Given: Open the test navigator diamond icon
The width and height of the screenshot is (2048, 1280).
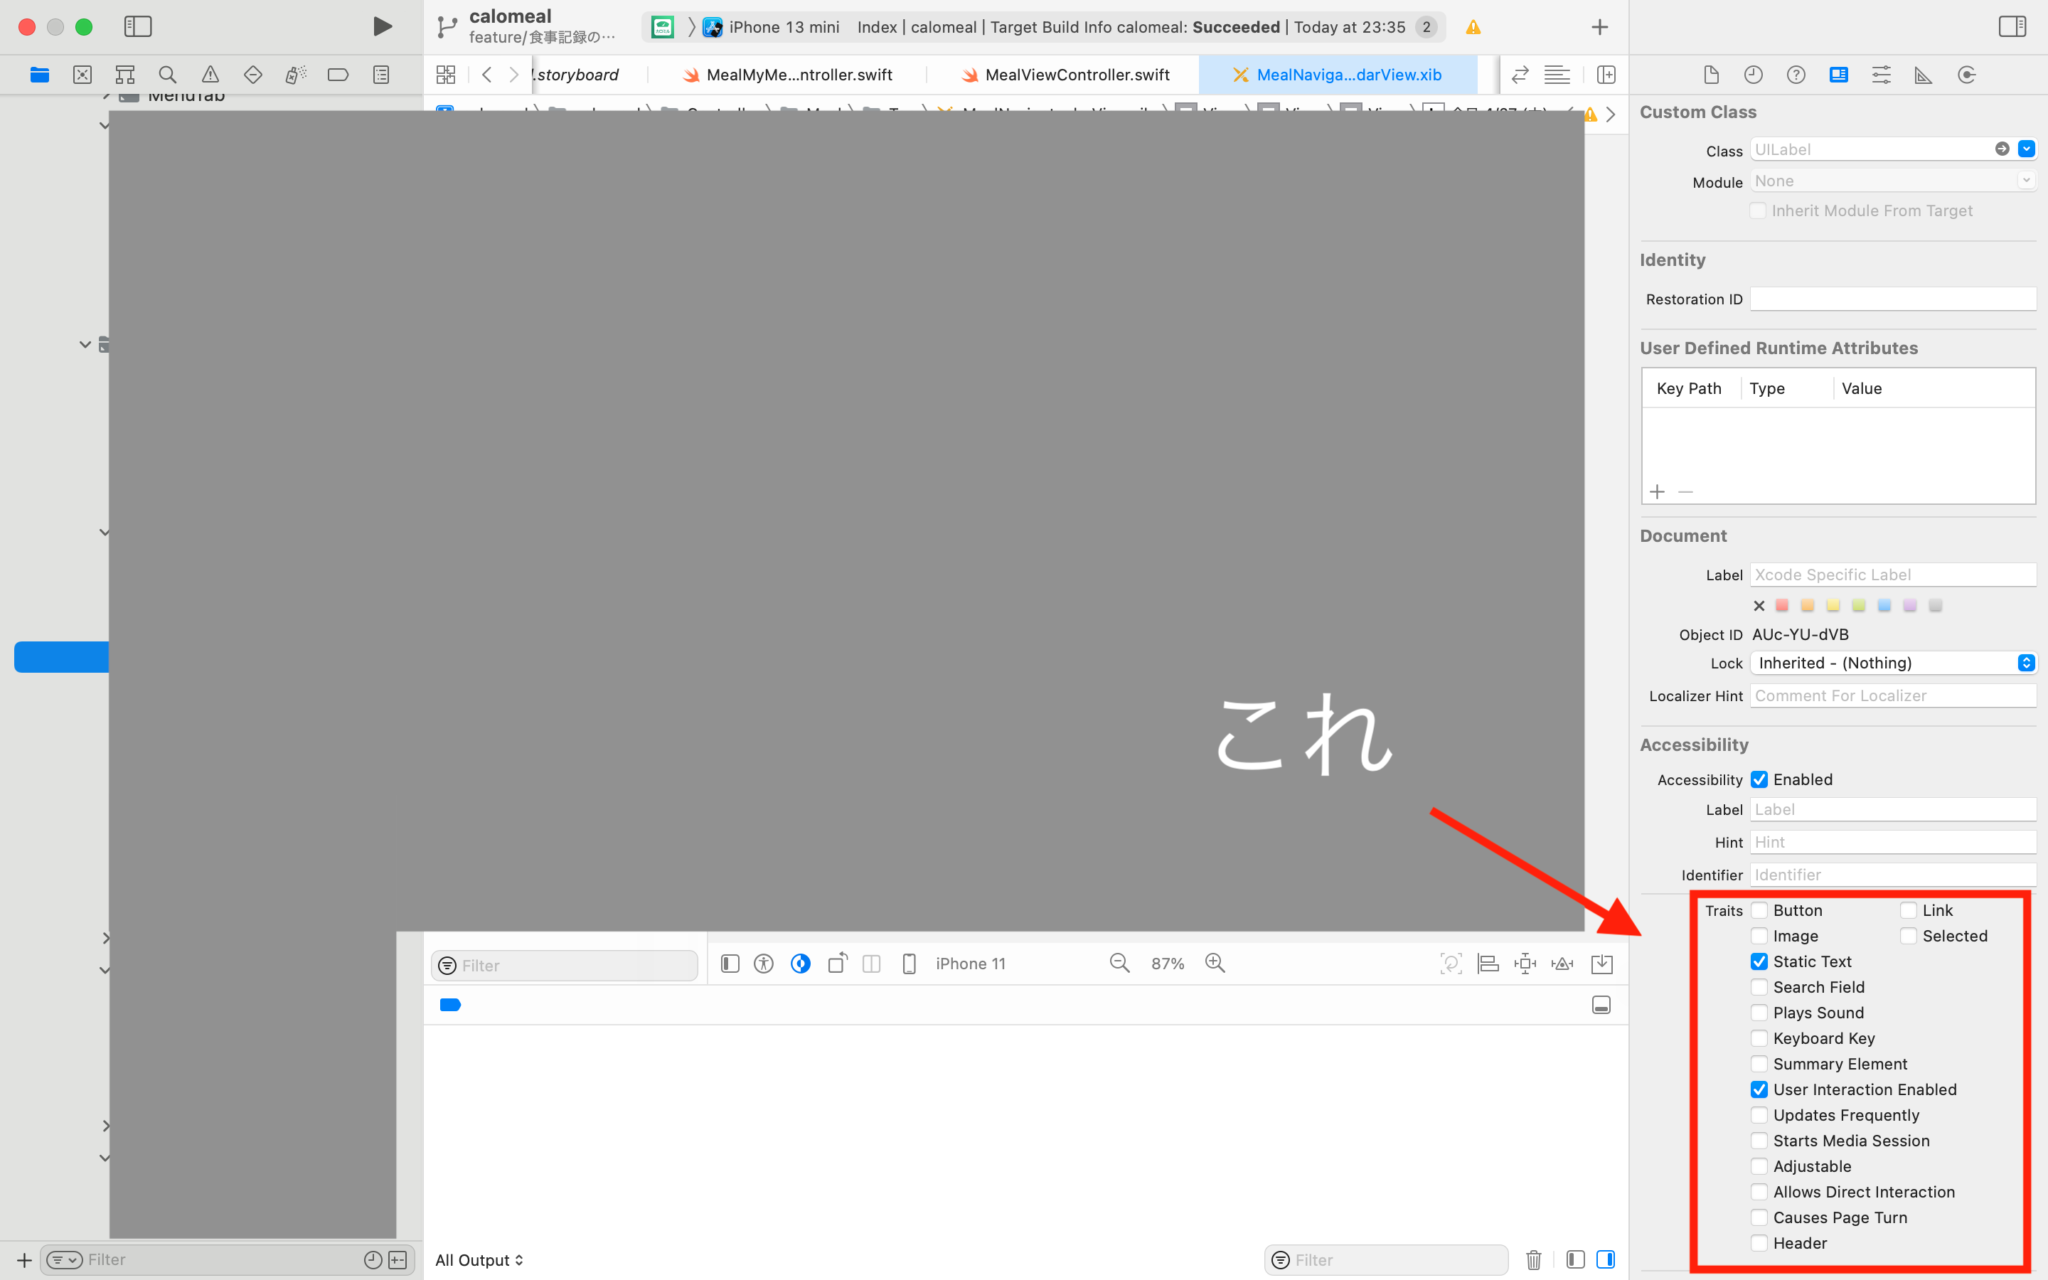Looking at the screenshot, I should (x=253, y=74).
